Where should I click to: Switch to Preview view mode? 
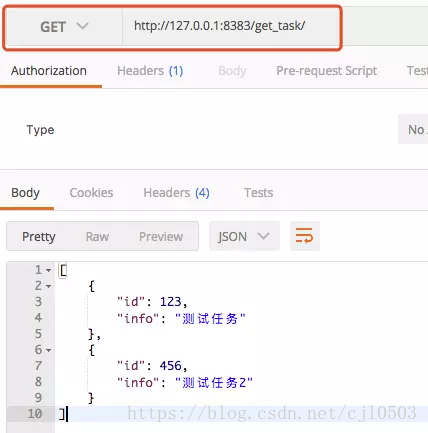click(x=161, y=237)
